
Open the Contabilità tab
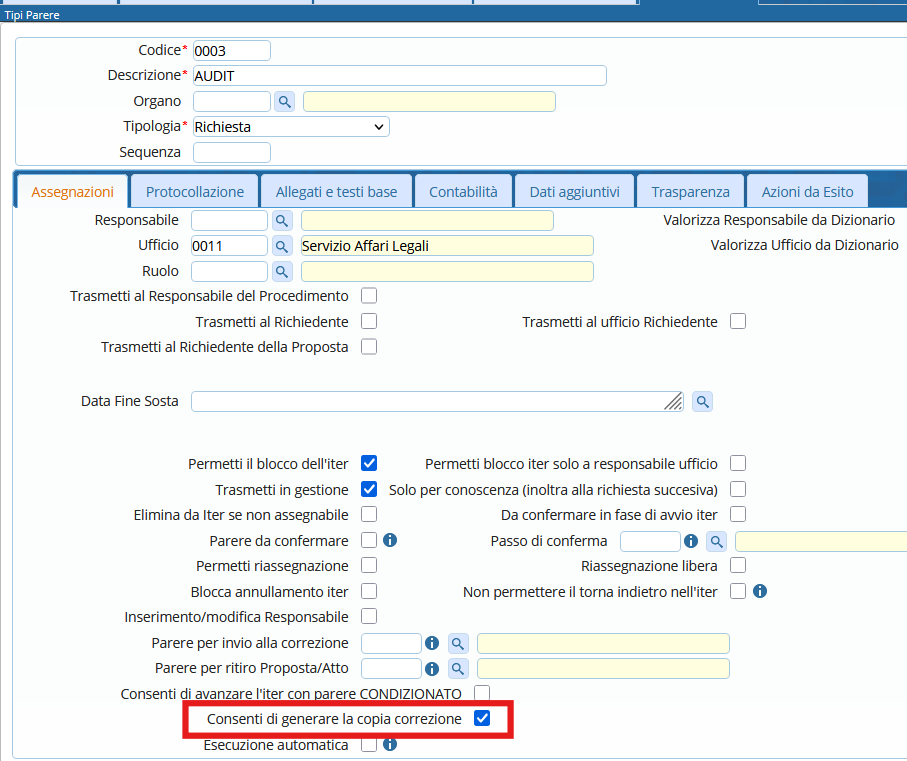coord(463,192)
